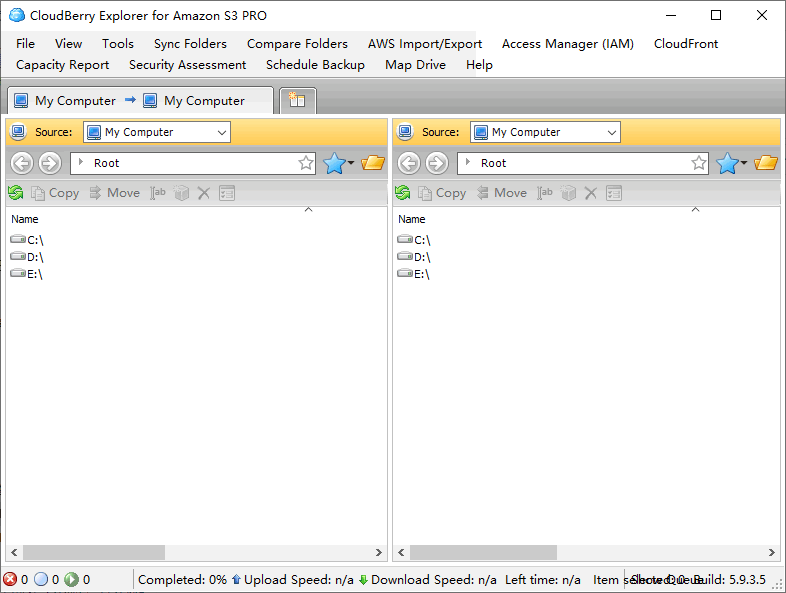
Task: Go back in right pane navigation
Action: click(x=409, y=163)
